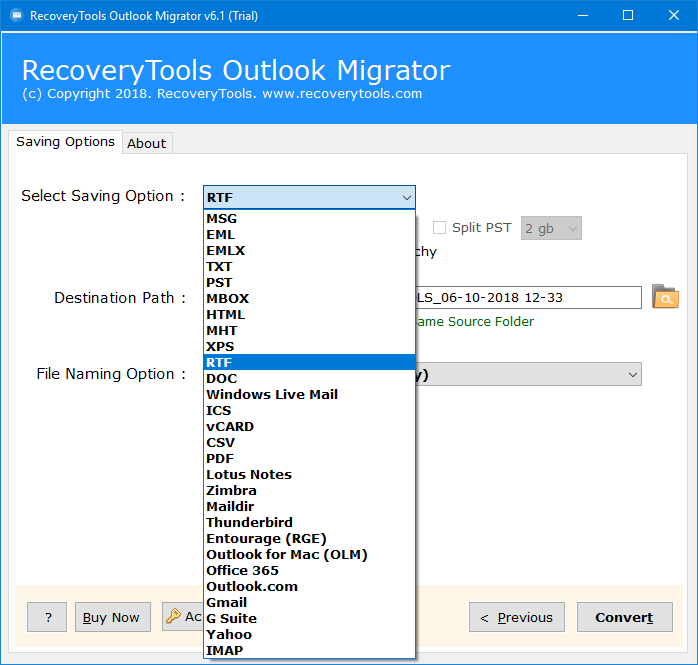
Task: Select Office 365 saving option
Action: [x=309, y=571]
